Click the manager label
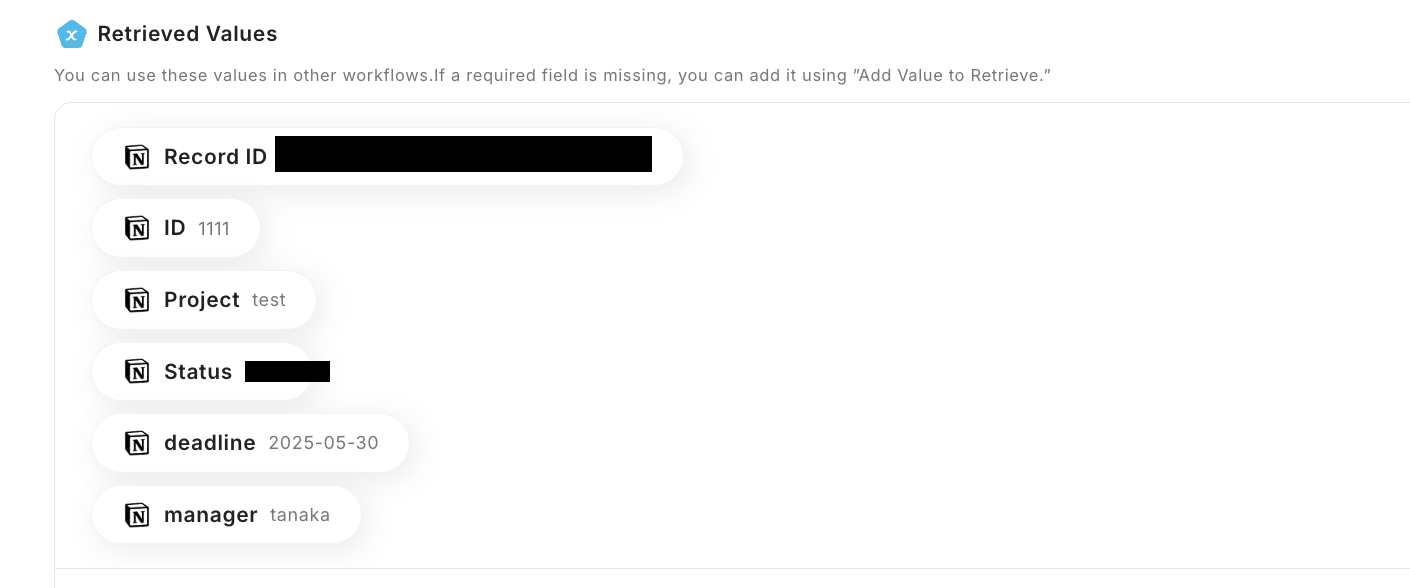This screenshot has width=1410, height=588. pos(211,515)
